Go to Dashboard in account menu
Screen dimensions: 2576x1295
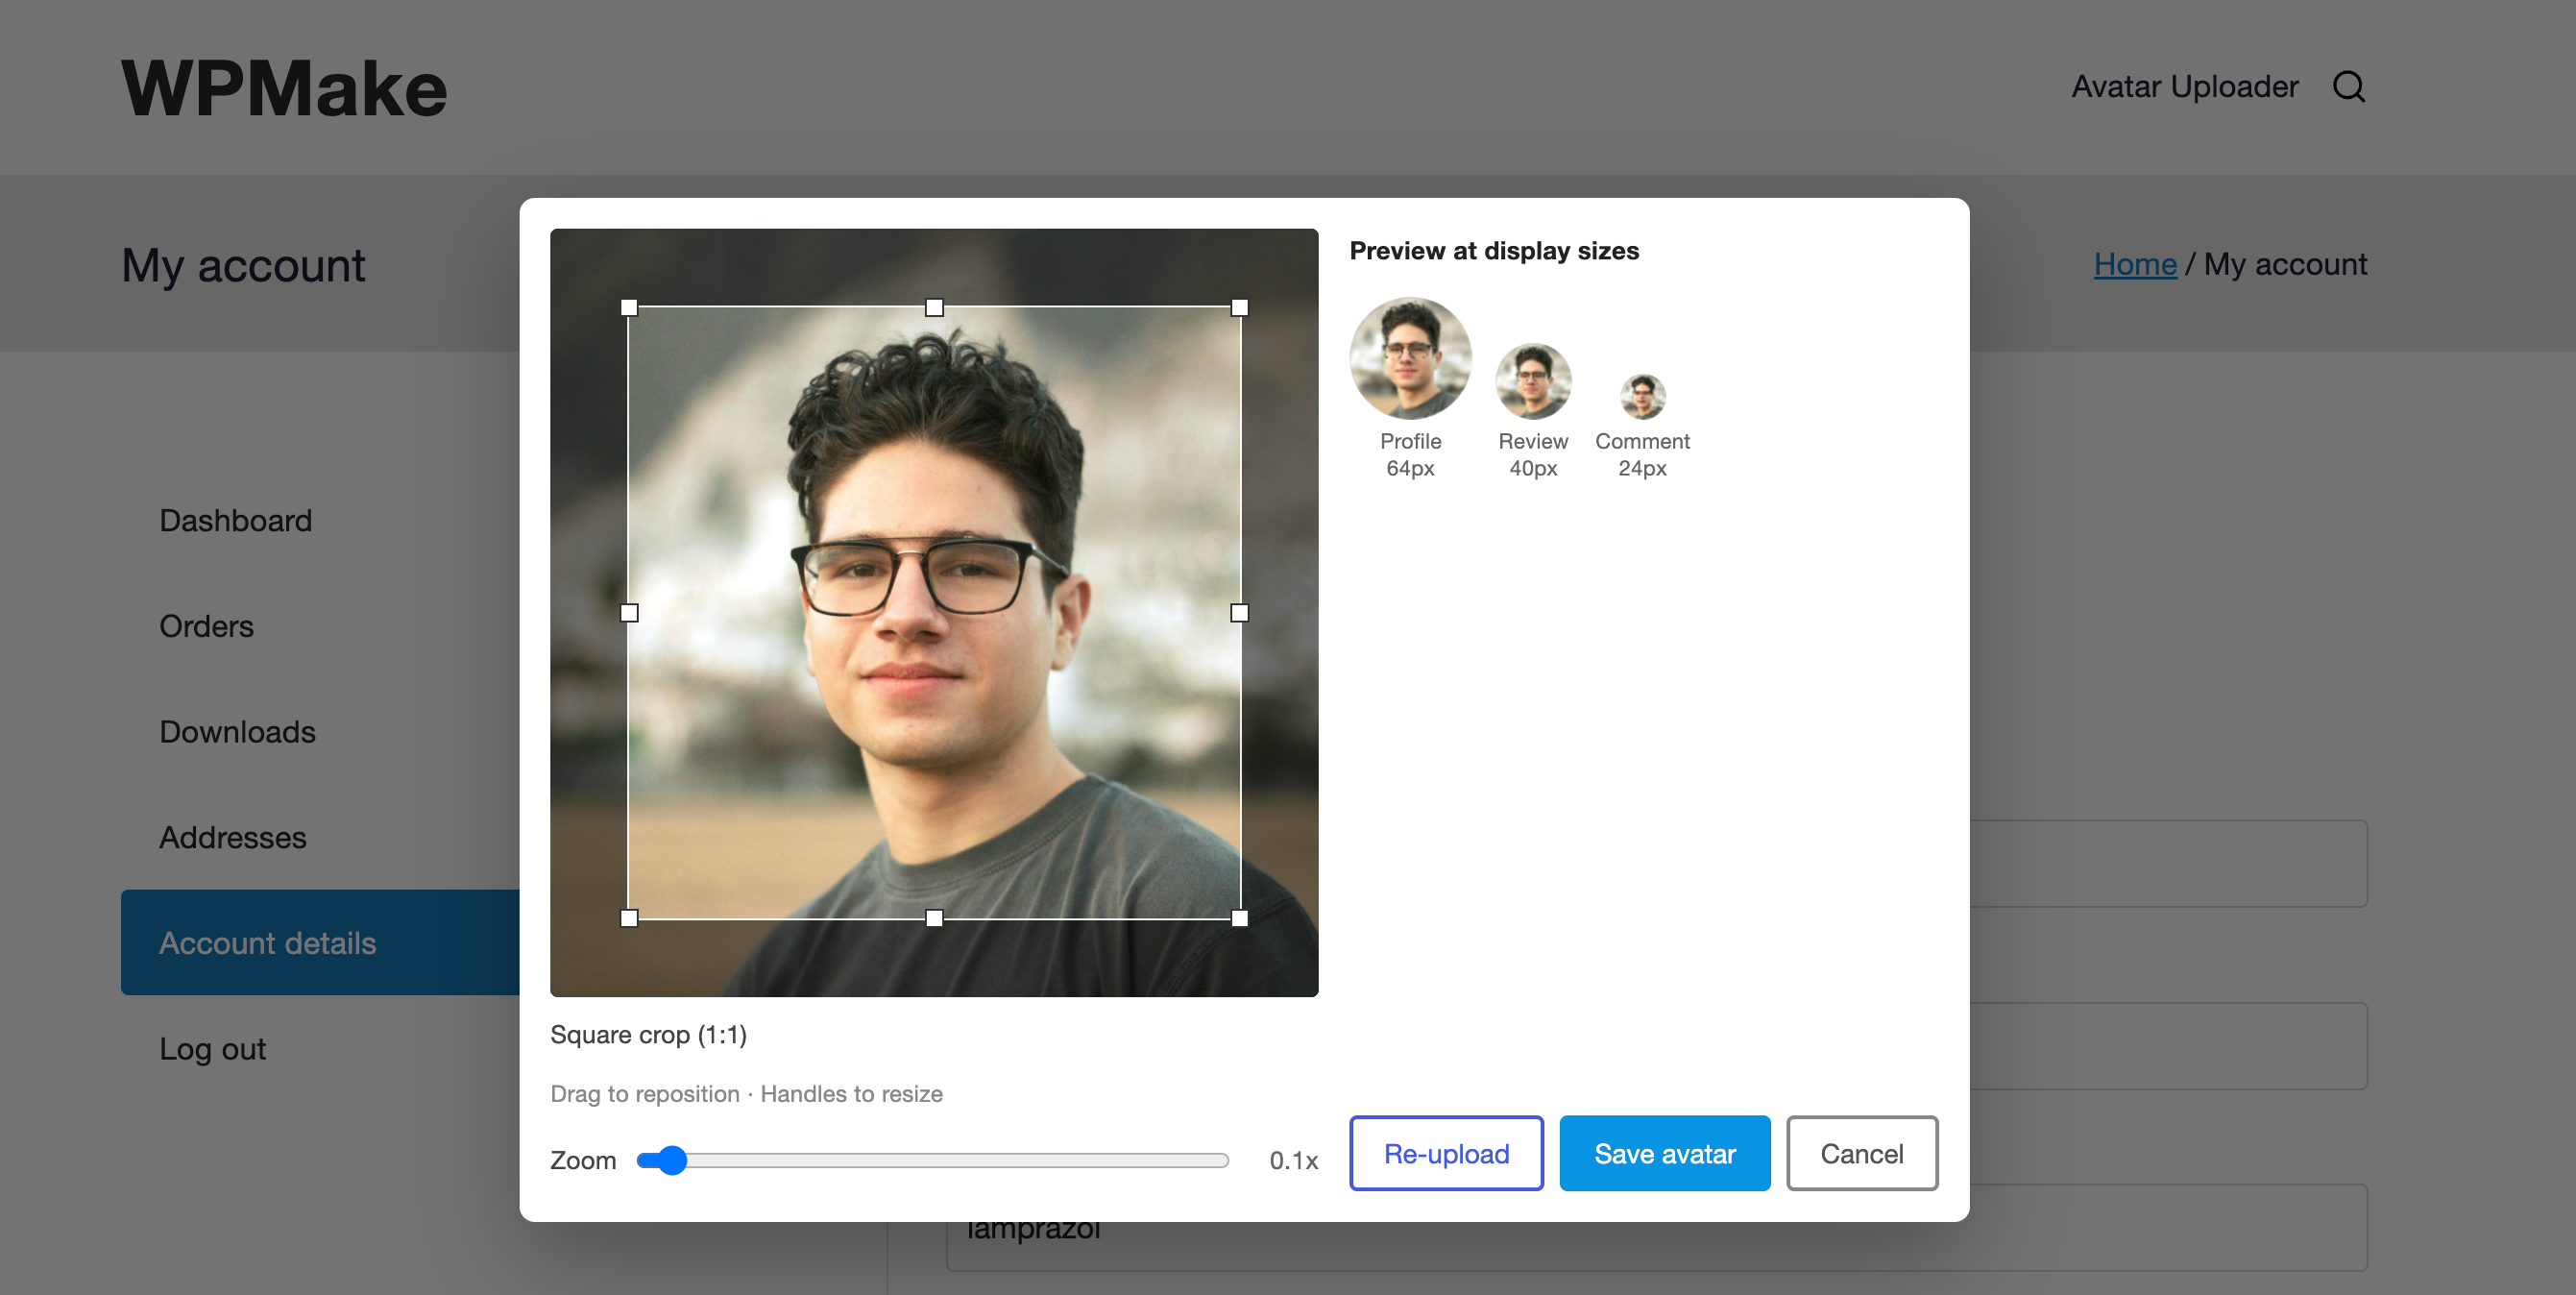coord(236,521)
